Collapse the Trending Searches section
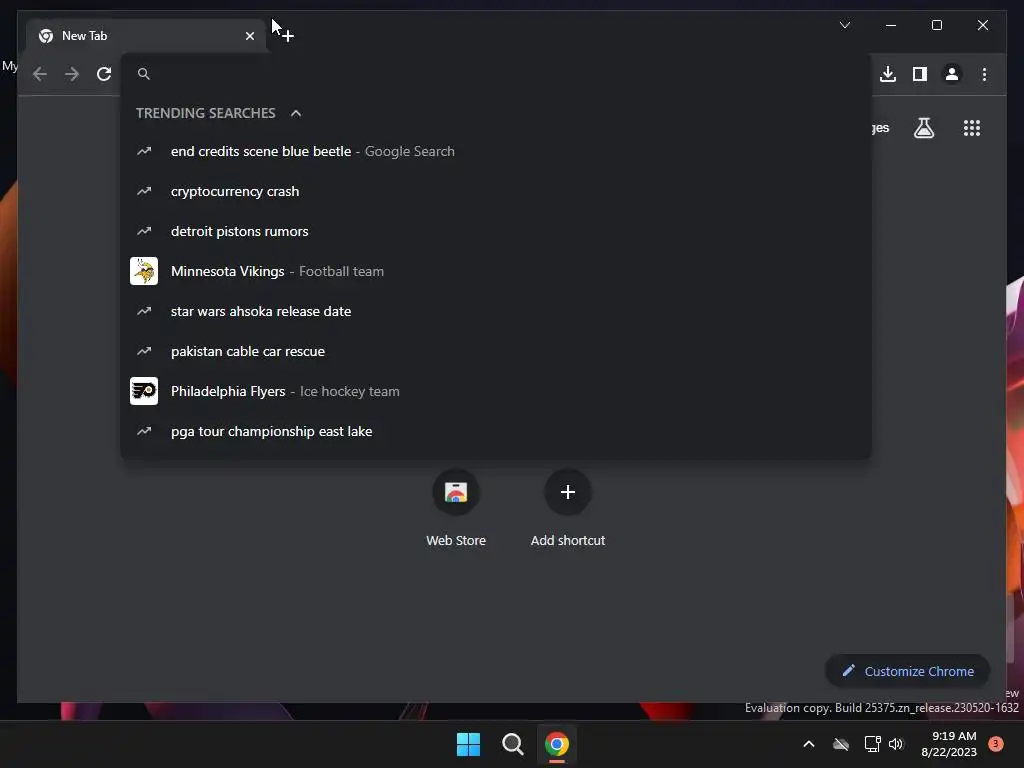 coord(296,113)
